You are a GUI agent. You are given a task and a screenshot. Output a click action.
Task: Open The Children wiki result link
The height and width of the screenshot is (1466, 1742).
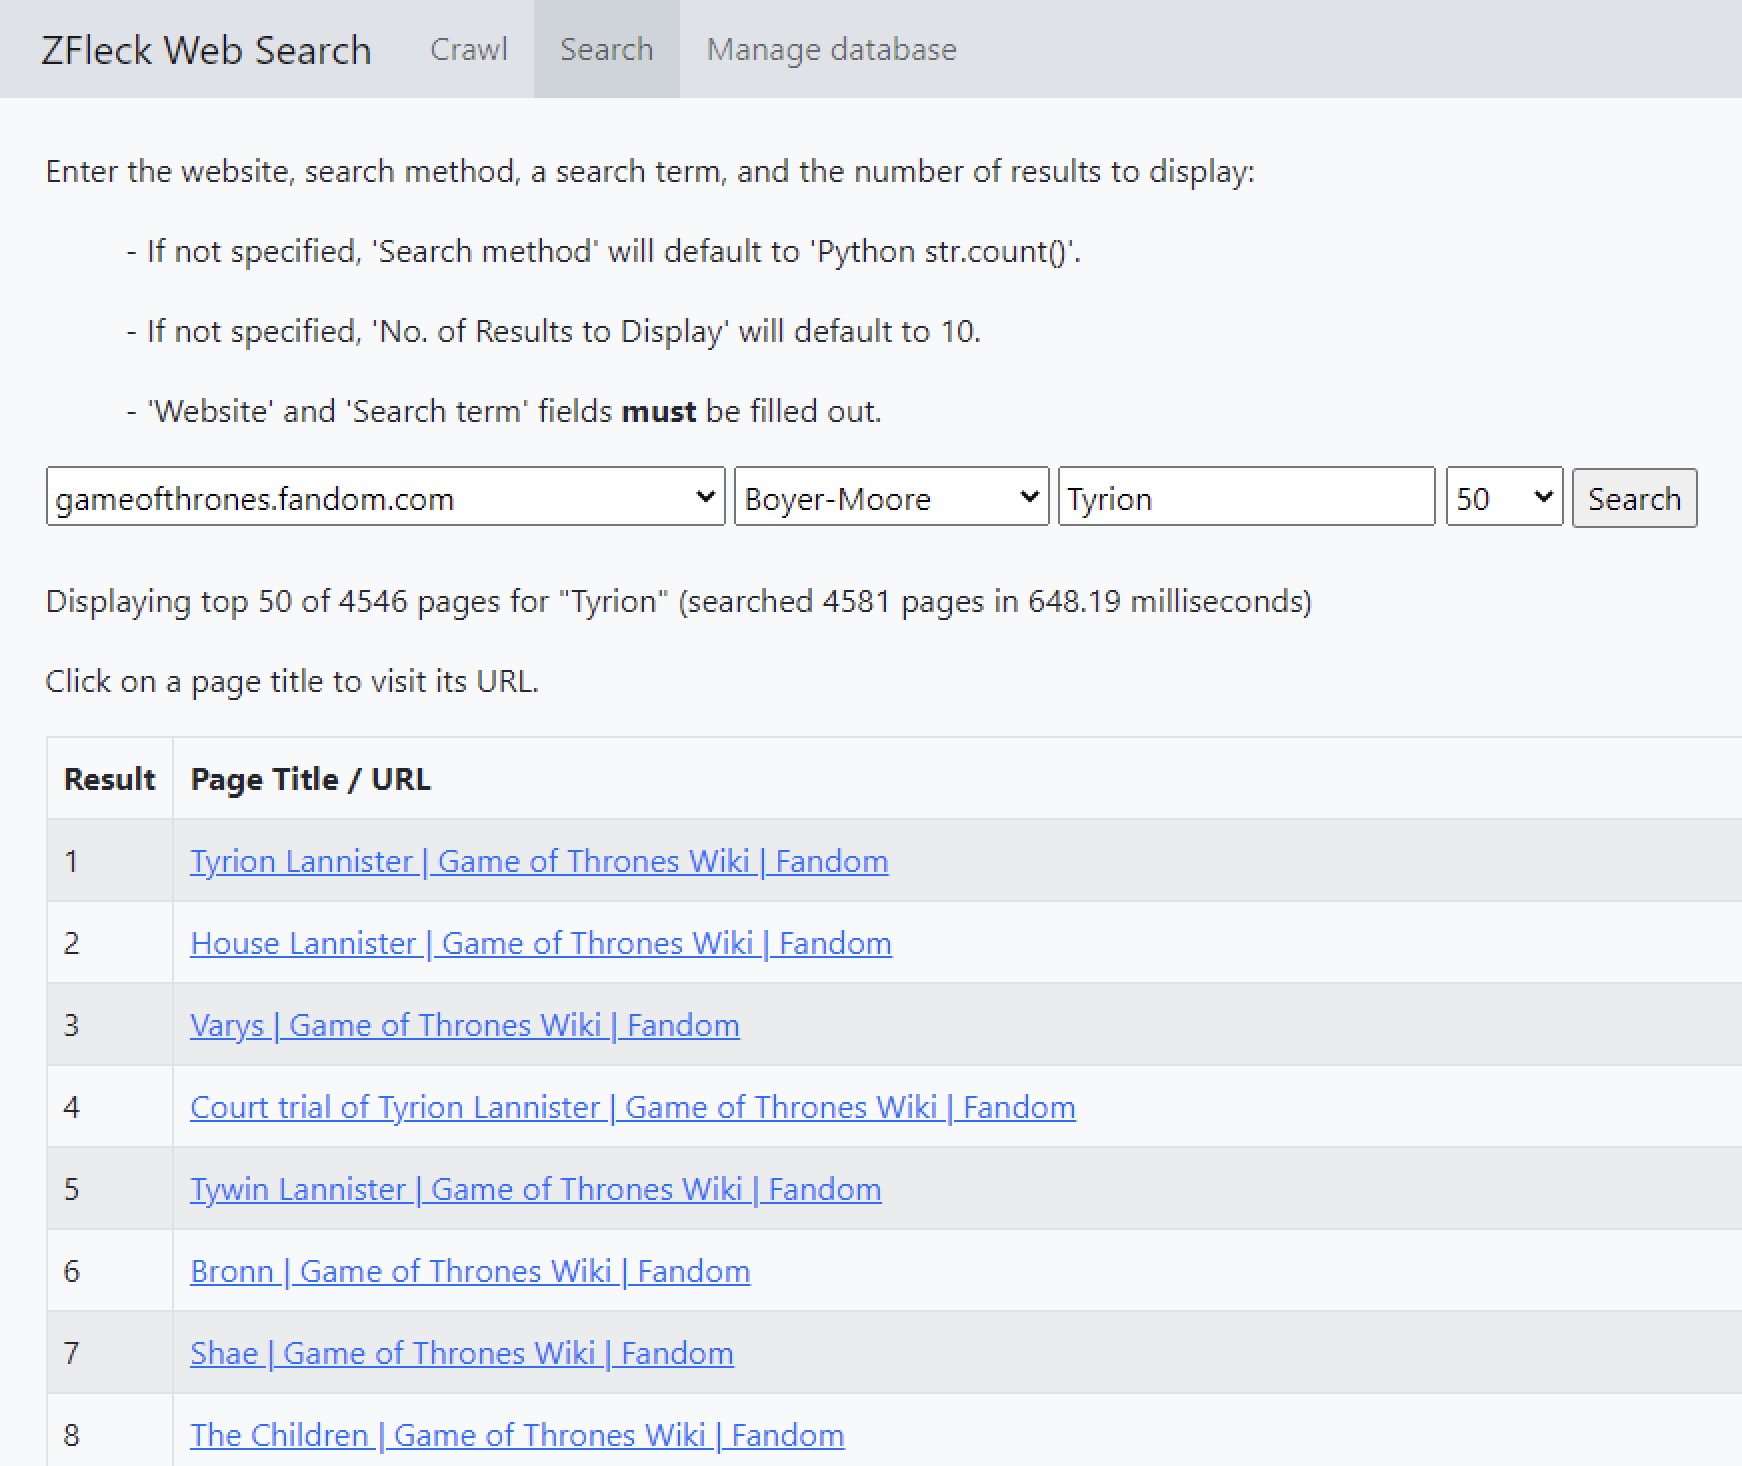517,1435
